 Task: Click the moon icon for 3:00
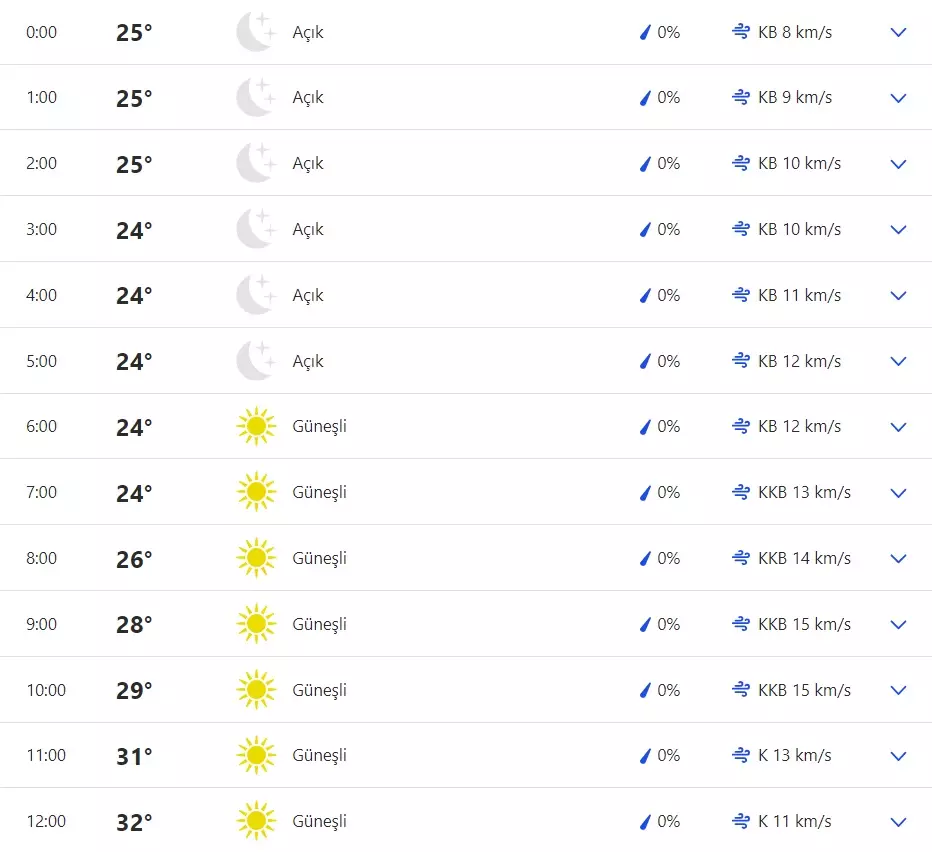point(255,229)
